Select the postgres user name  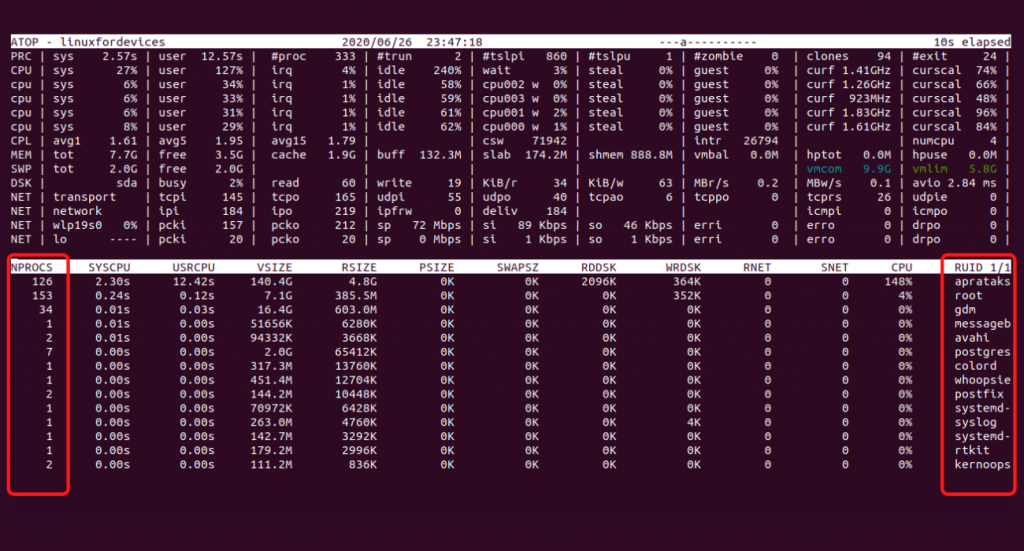pos(982,352)
